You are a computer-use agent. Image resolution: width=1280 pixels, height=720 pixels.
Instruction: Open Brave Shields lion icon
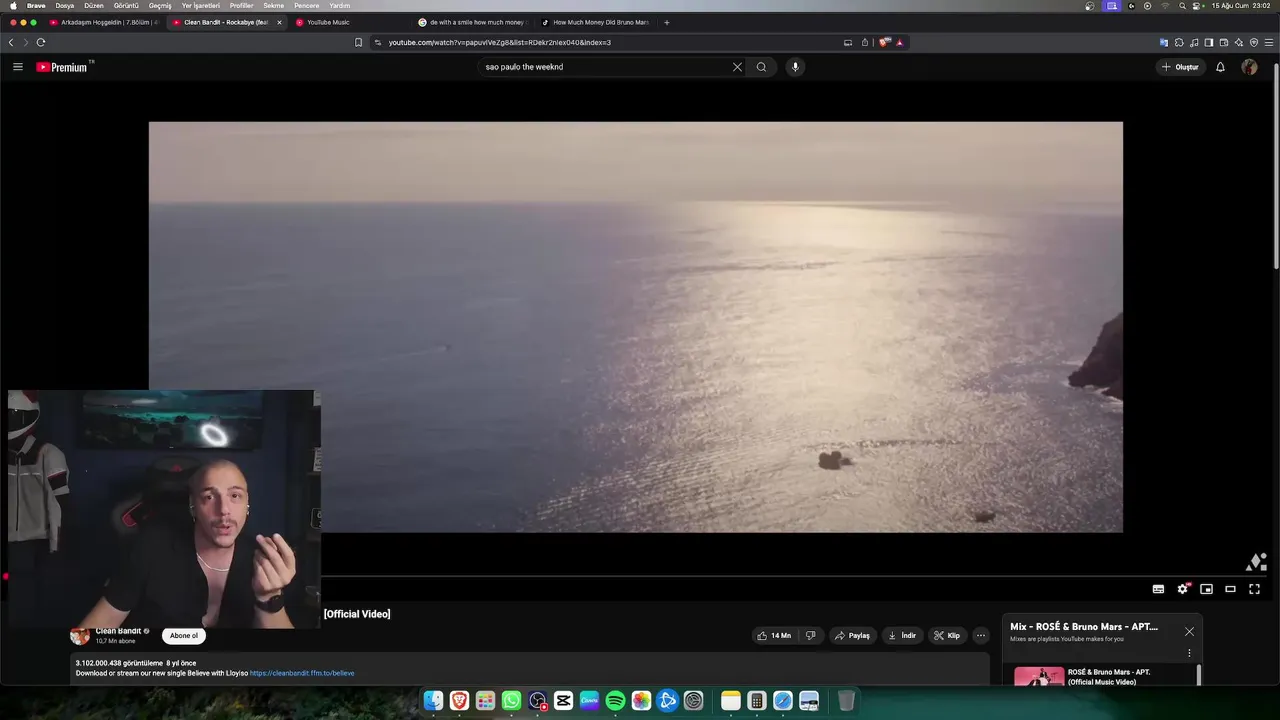coord(883,42)
